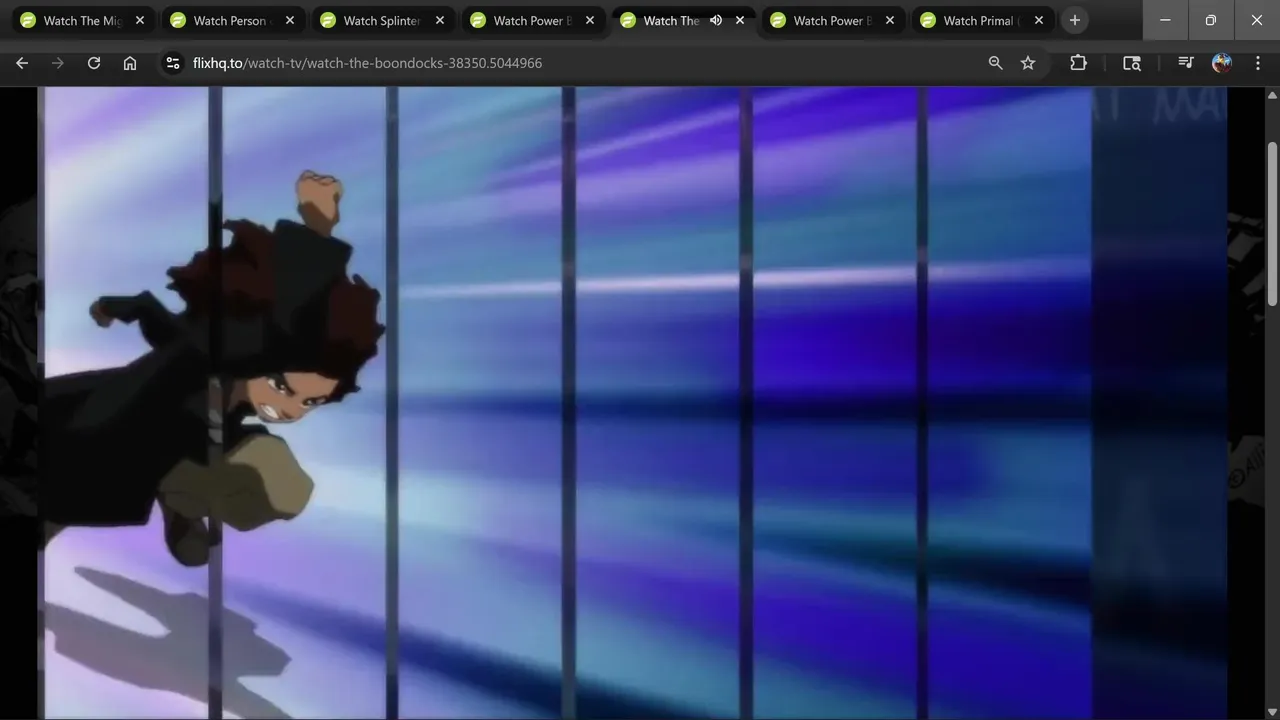Click the scrollbar up arrow
Screen dimensions: 1280x720
1272,95
